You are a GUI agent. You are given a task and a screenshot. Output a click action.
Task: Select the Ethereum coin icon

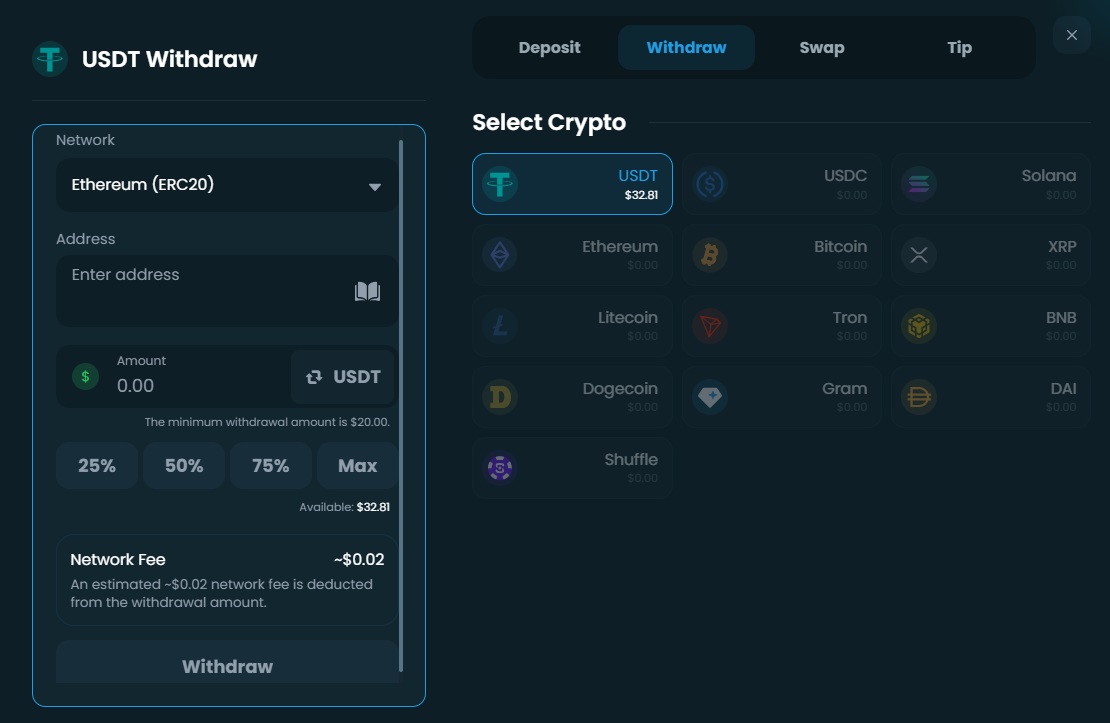coord(500,255)
